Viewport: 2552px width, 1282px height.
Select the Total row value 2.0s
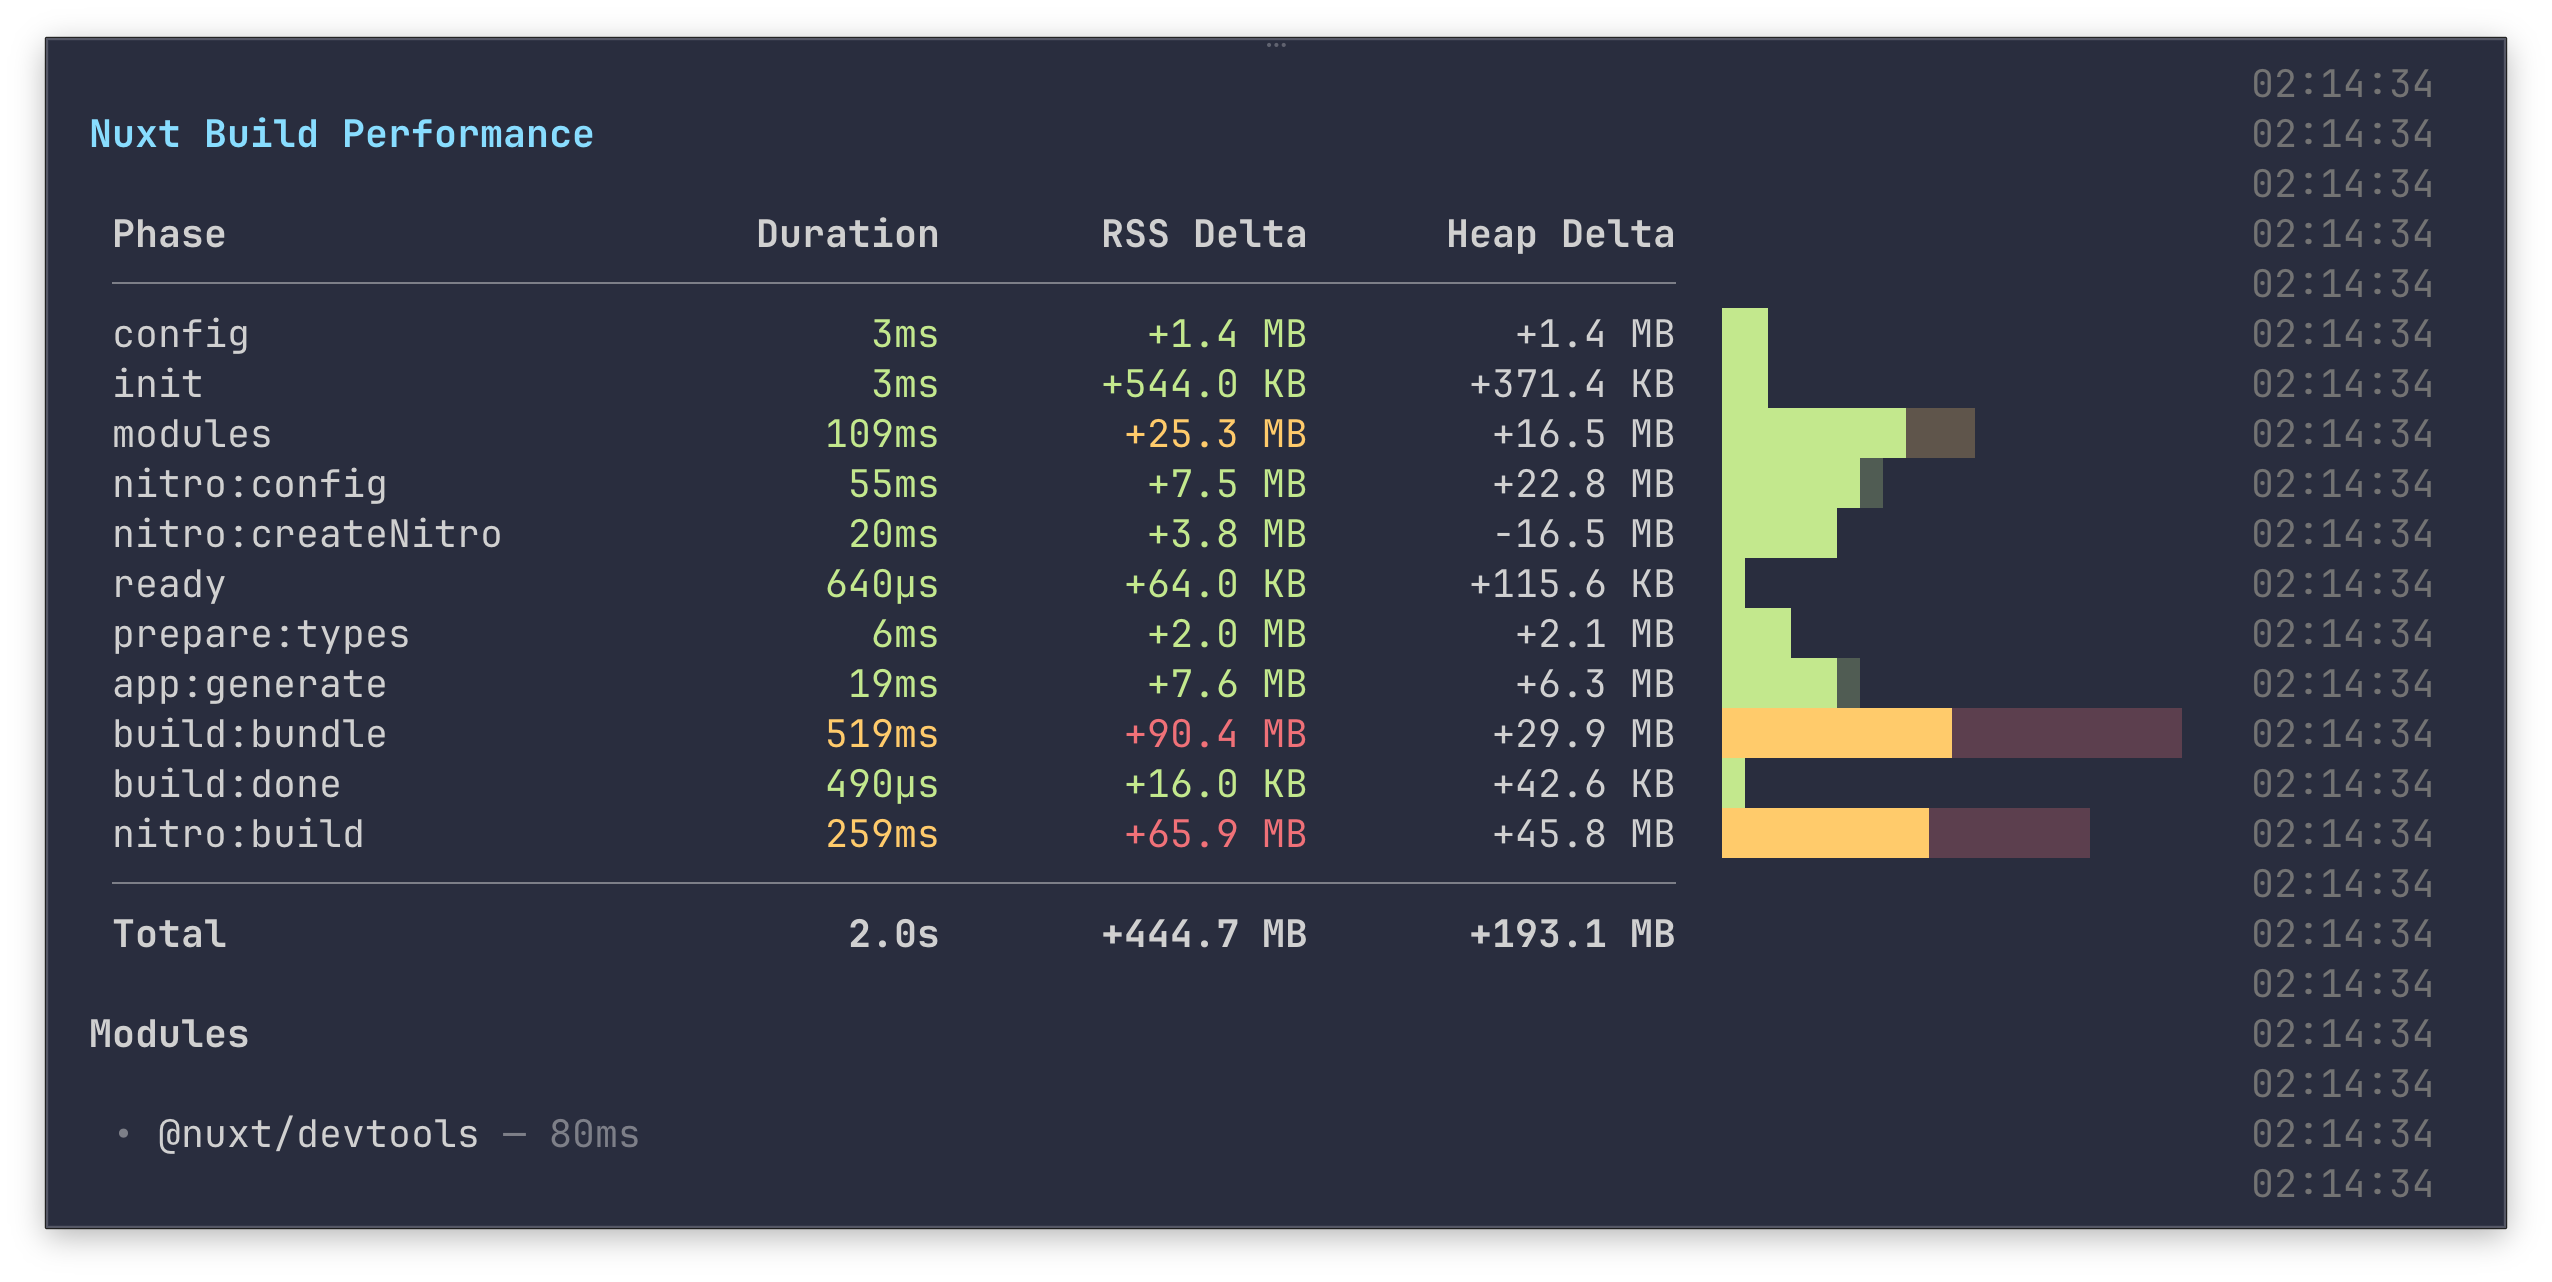[893, 933]
